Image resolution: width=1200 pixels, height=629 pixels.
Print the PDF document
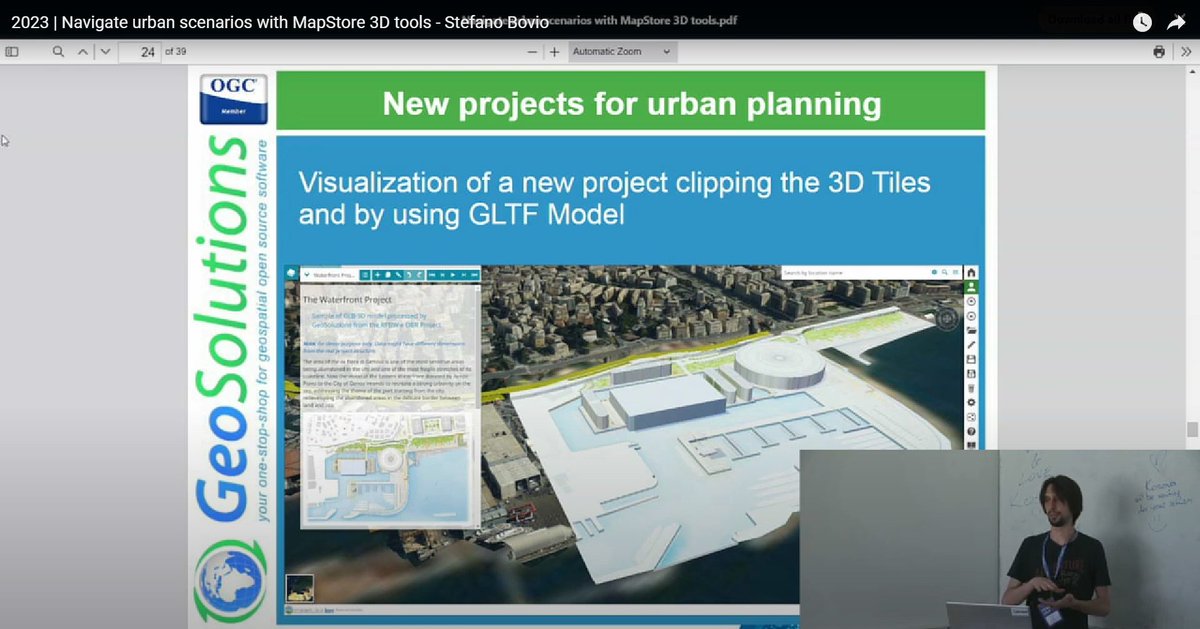[x=1159, y=52]
